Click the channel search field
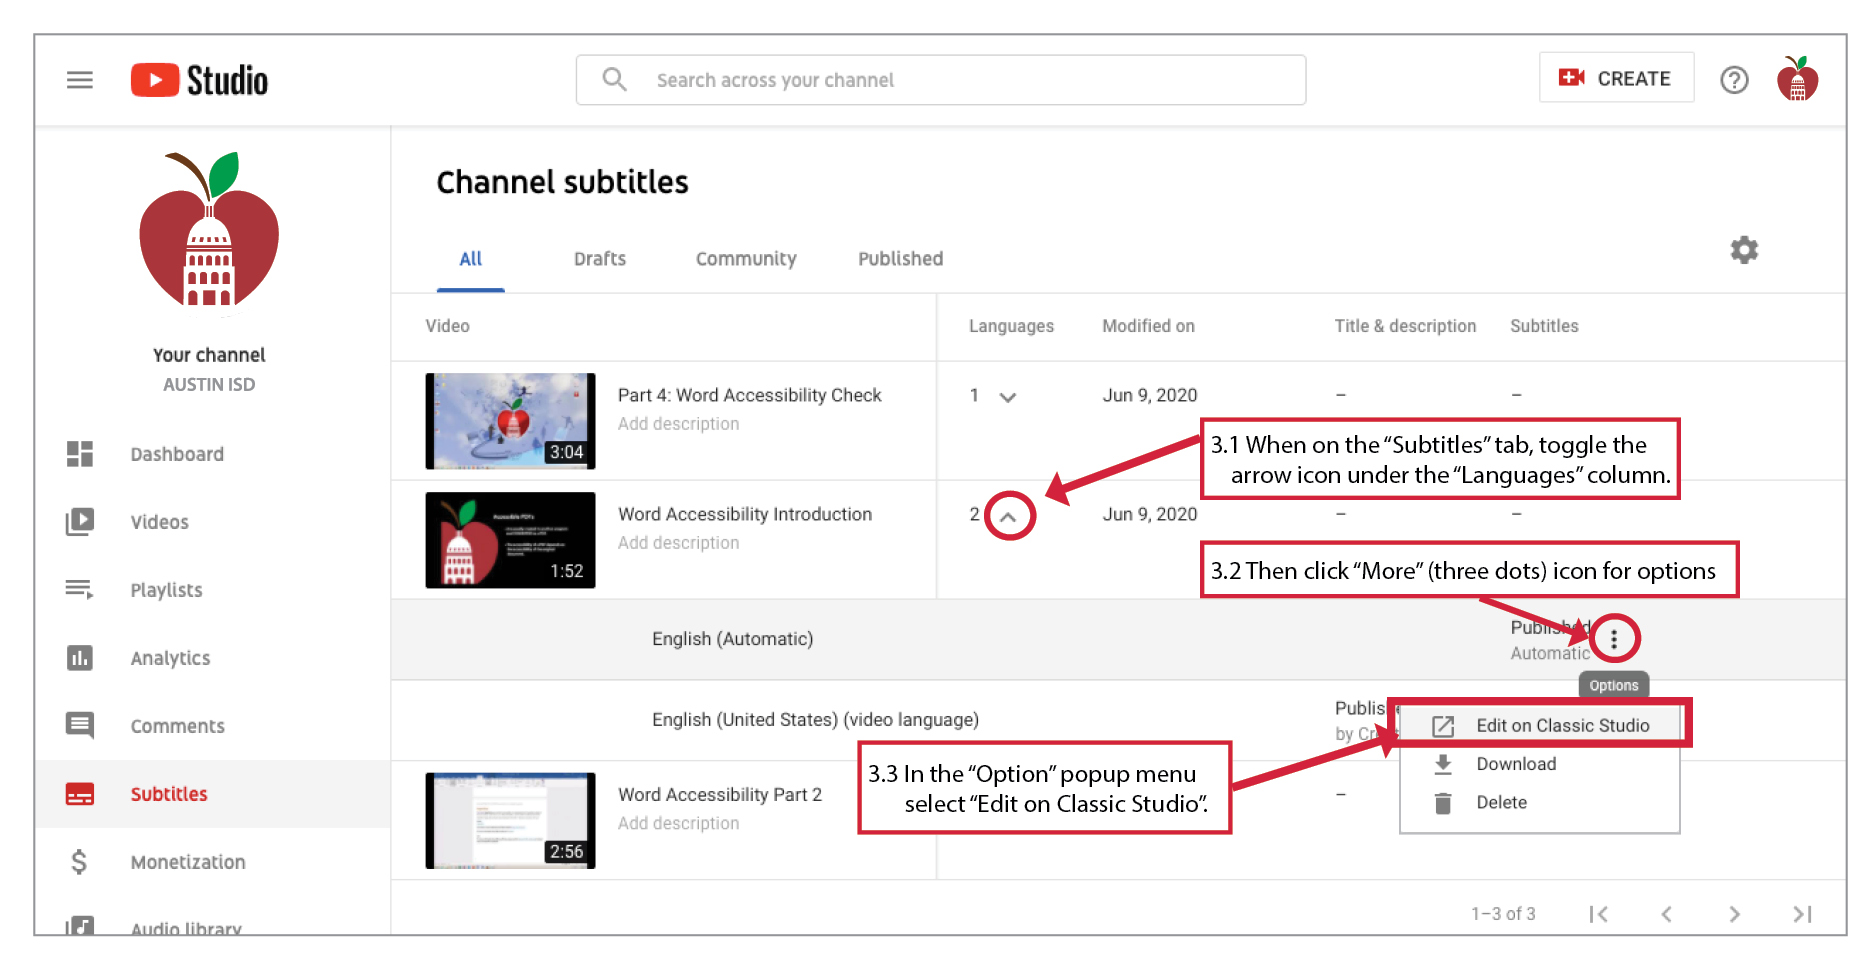The height and width of the screenshot is (971, 1875). (940, 80)
